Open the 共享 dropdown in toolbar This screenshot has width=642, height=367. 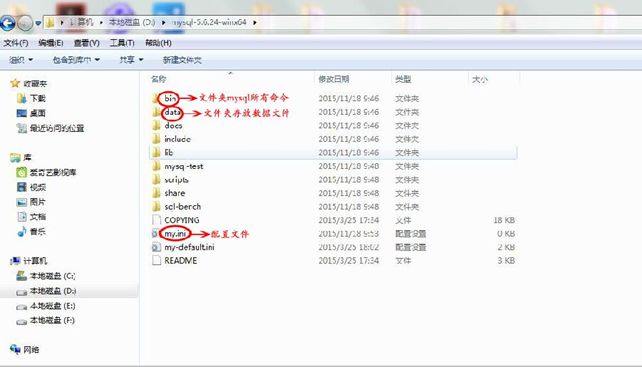(x=131, y=60)
